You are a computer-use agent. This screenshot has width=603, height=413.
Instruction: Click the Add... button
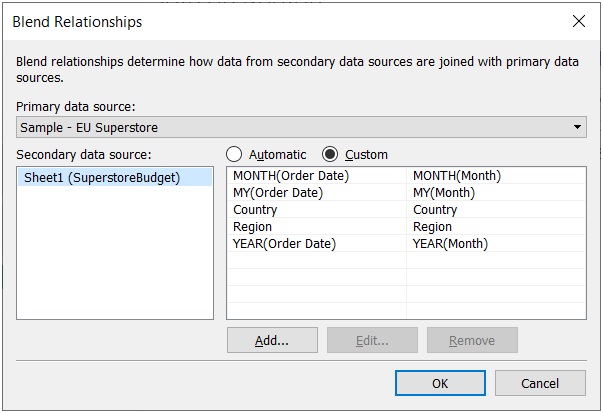(272, 340)
